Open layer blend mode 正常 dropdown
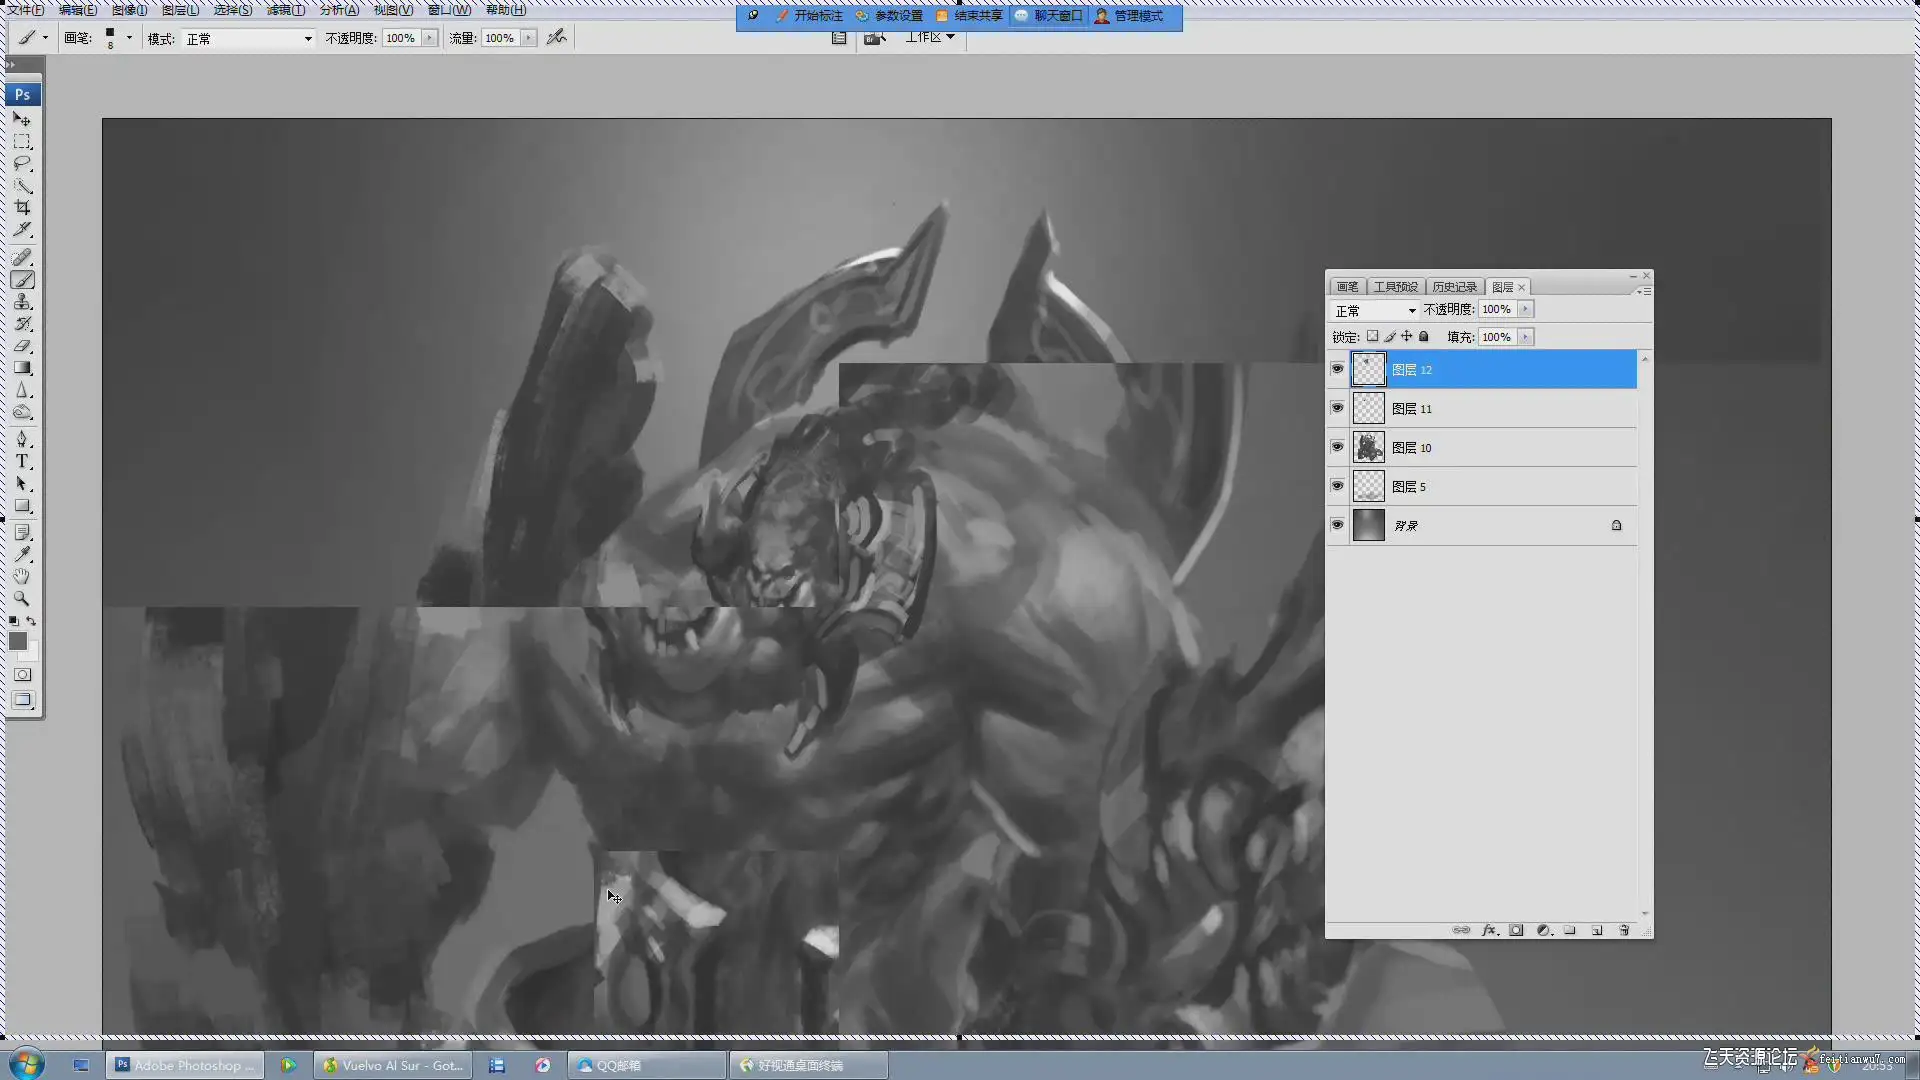The image size is (1920, 1080). coord(1375,310)
